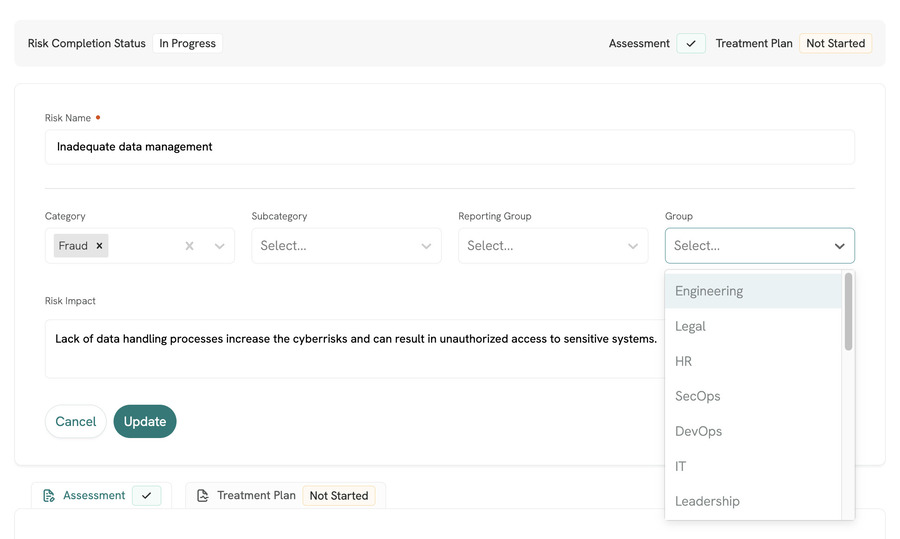Click the Treatment Plan tab document icon

point(203,496)
